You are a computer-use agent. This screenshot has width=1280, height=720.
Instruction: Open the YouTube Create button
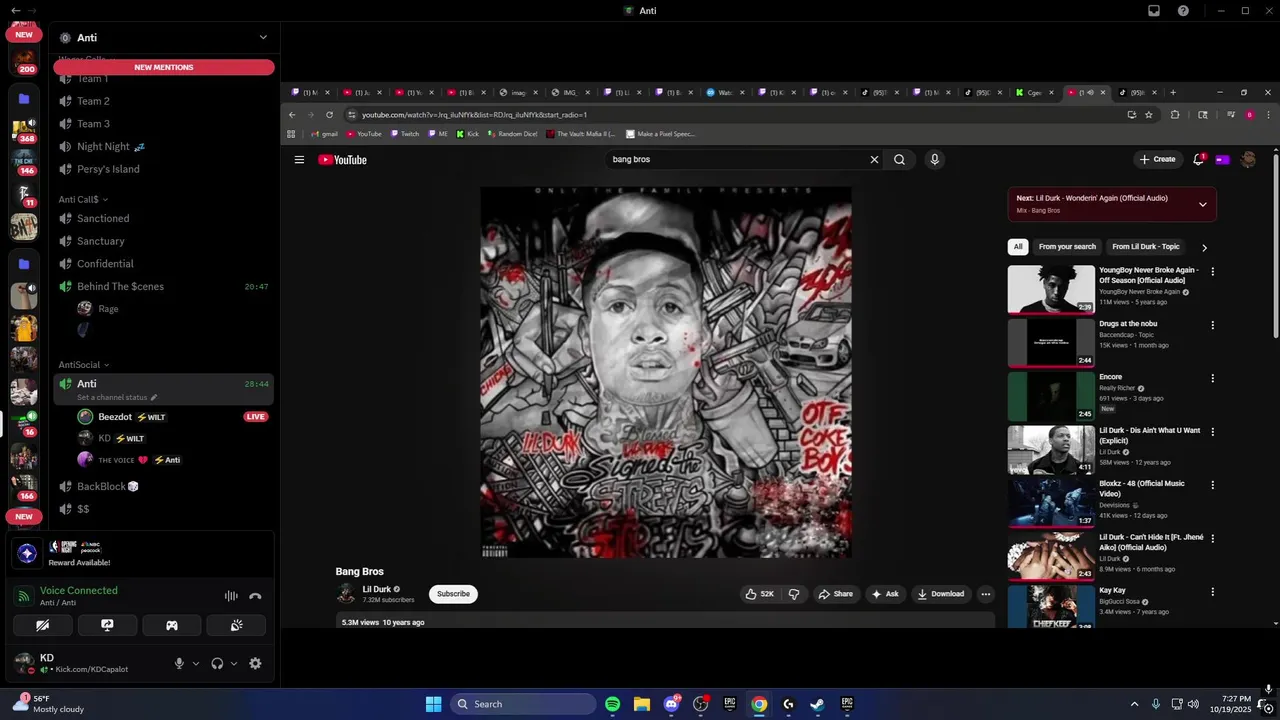click(x=1157, y=160)
